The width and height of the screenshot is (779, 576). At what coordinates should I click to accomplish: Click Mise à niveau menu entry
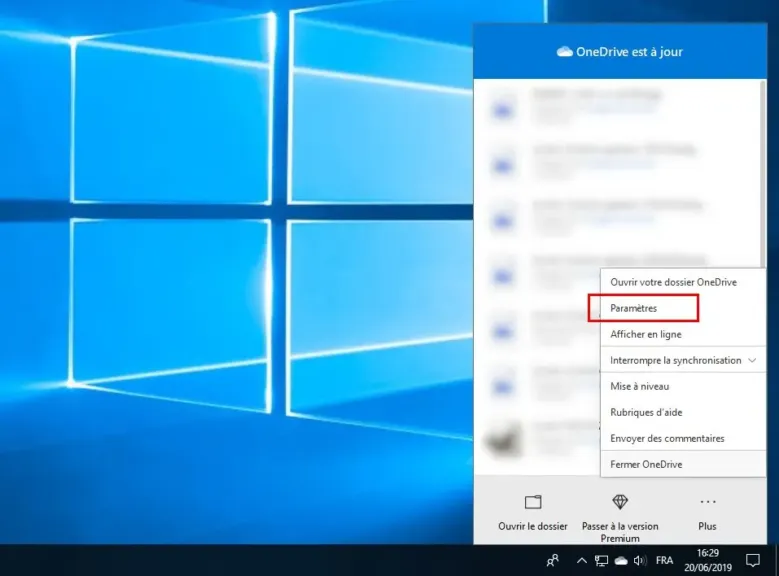[683, 386]
